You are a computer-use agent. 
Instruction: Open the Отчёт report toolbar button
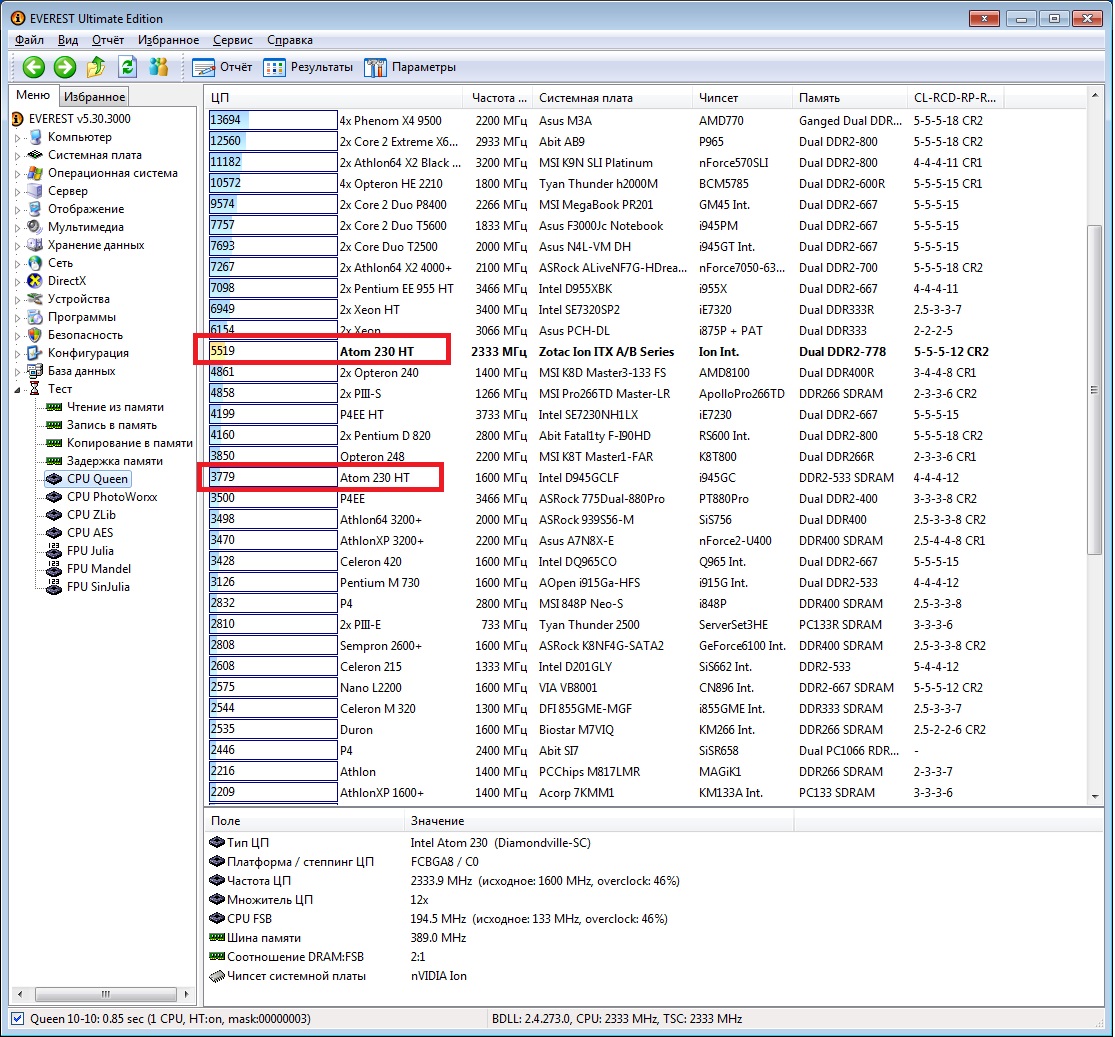pos(222,67)
